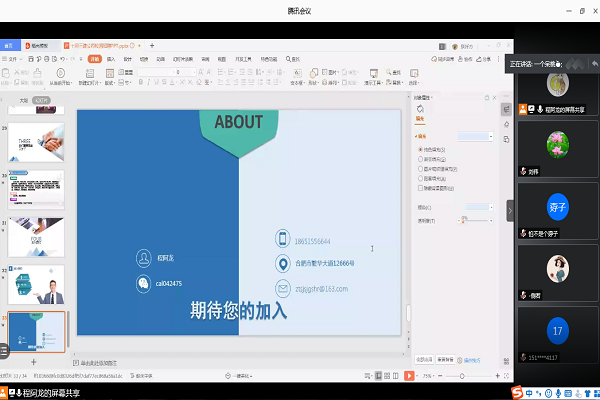This screenshot has width=600, height=400.
Task: Open the Insert (插入) ribbon tab
Action: 111,59
